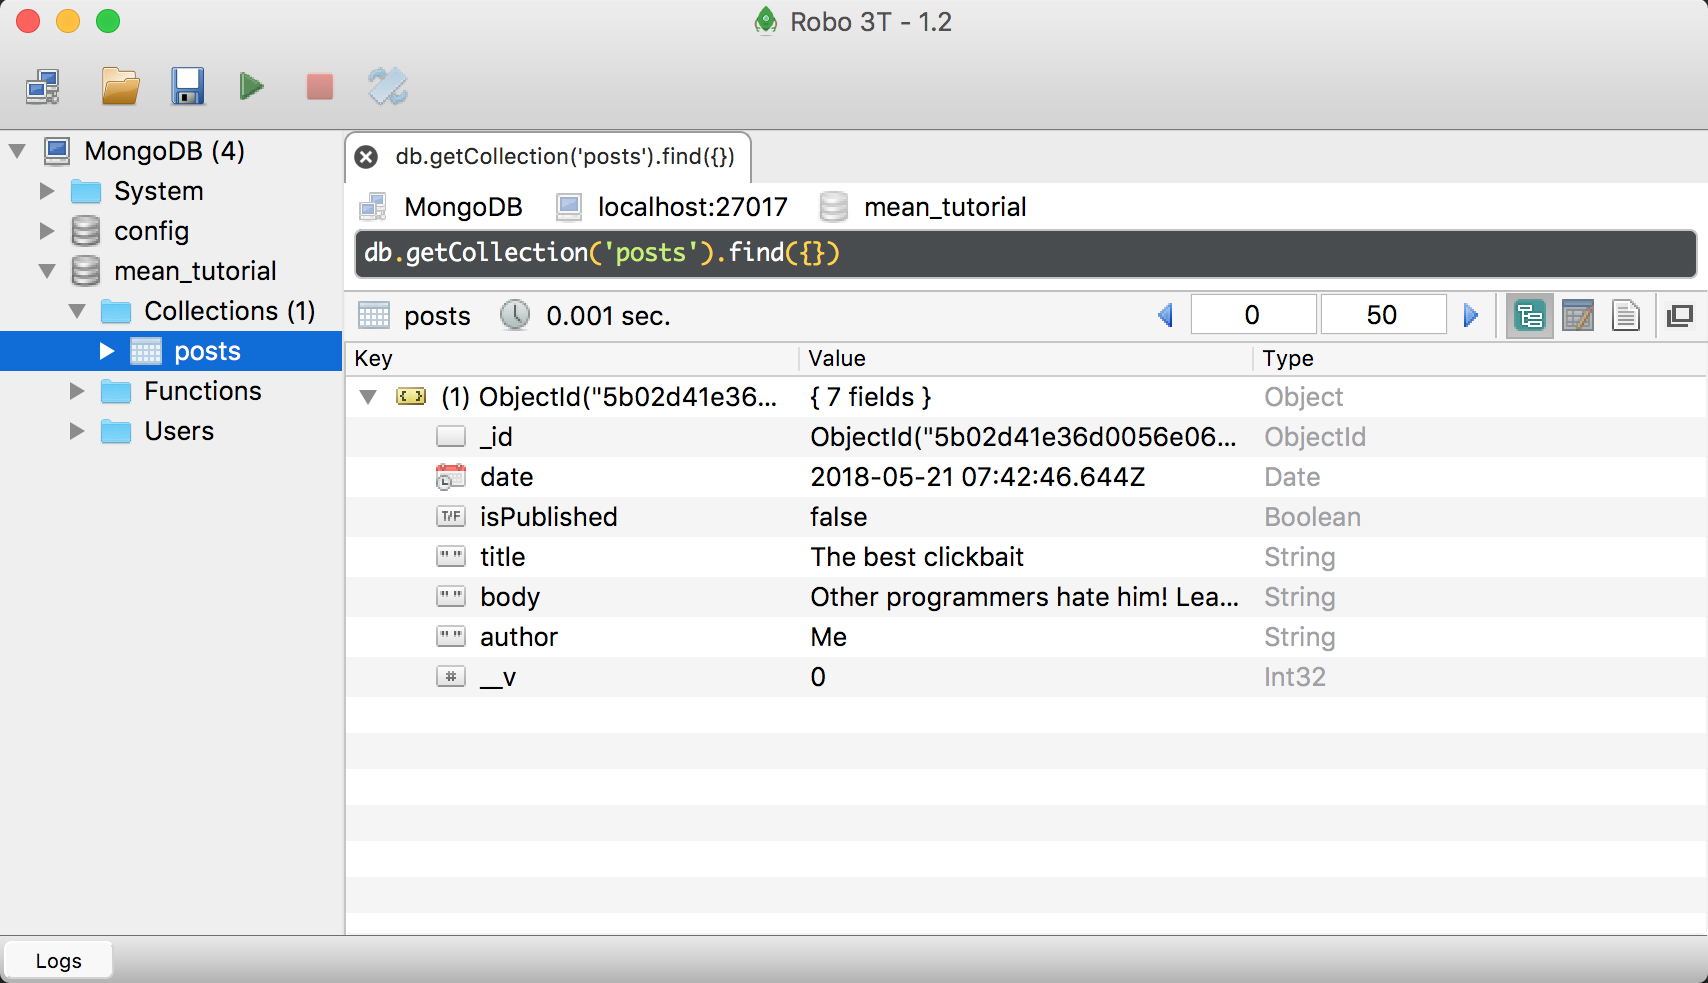
Task: Click the query editor command line
Action: [x=1025, y=253]
